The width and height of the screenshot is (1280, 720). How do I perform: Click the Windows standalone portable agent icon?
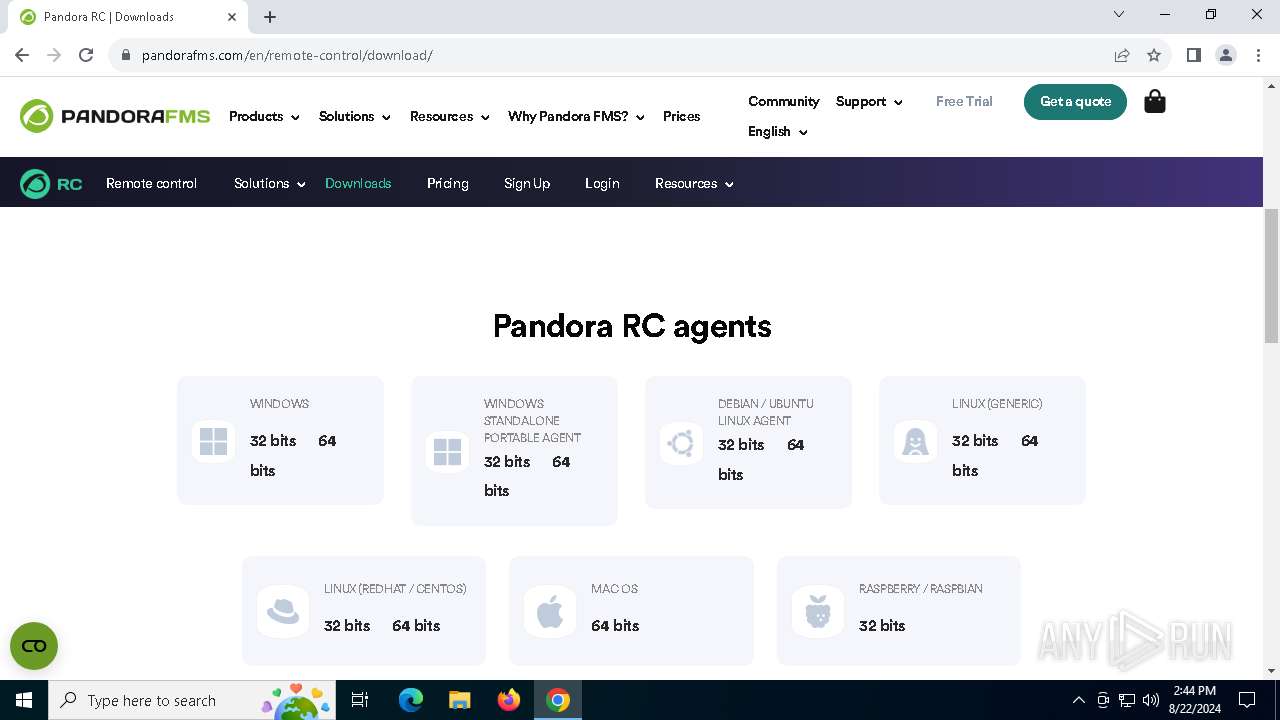447,452
